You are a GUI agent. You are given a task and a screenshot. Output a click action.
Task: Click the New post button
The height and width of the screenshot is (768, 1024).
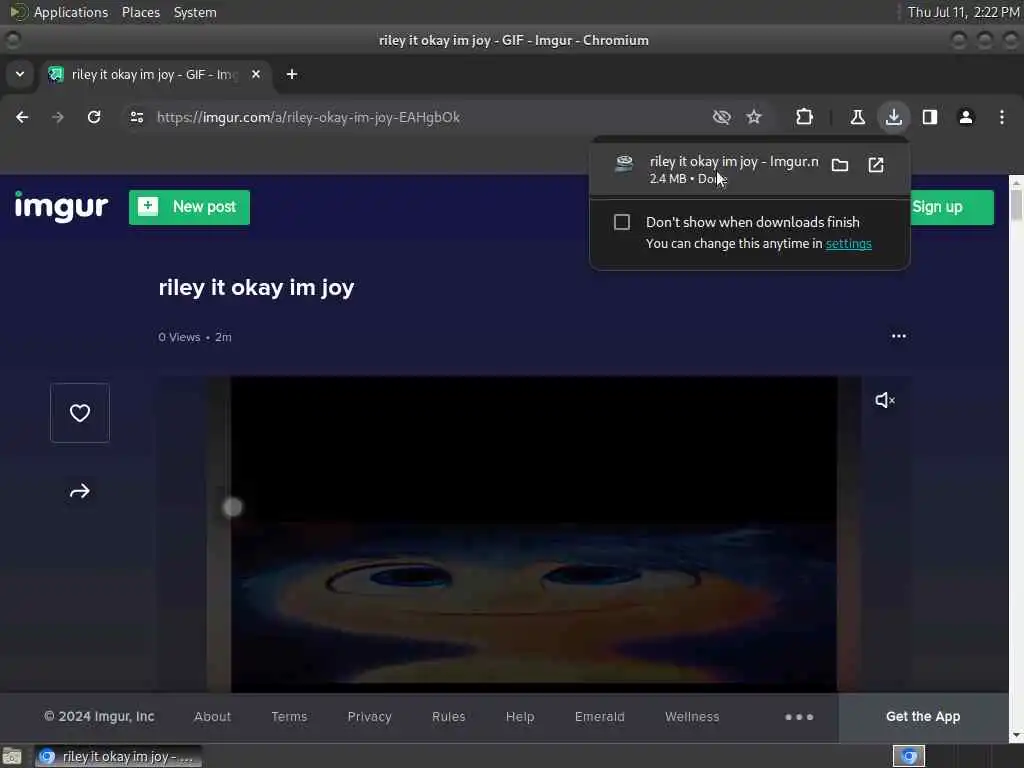point(189,207)
